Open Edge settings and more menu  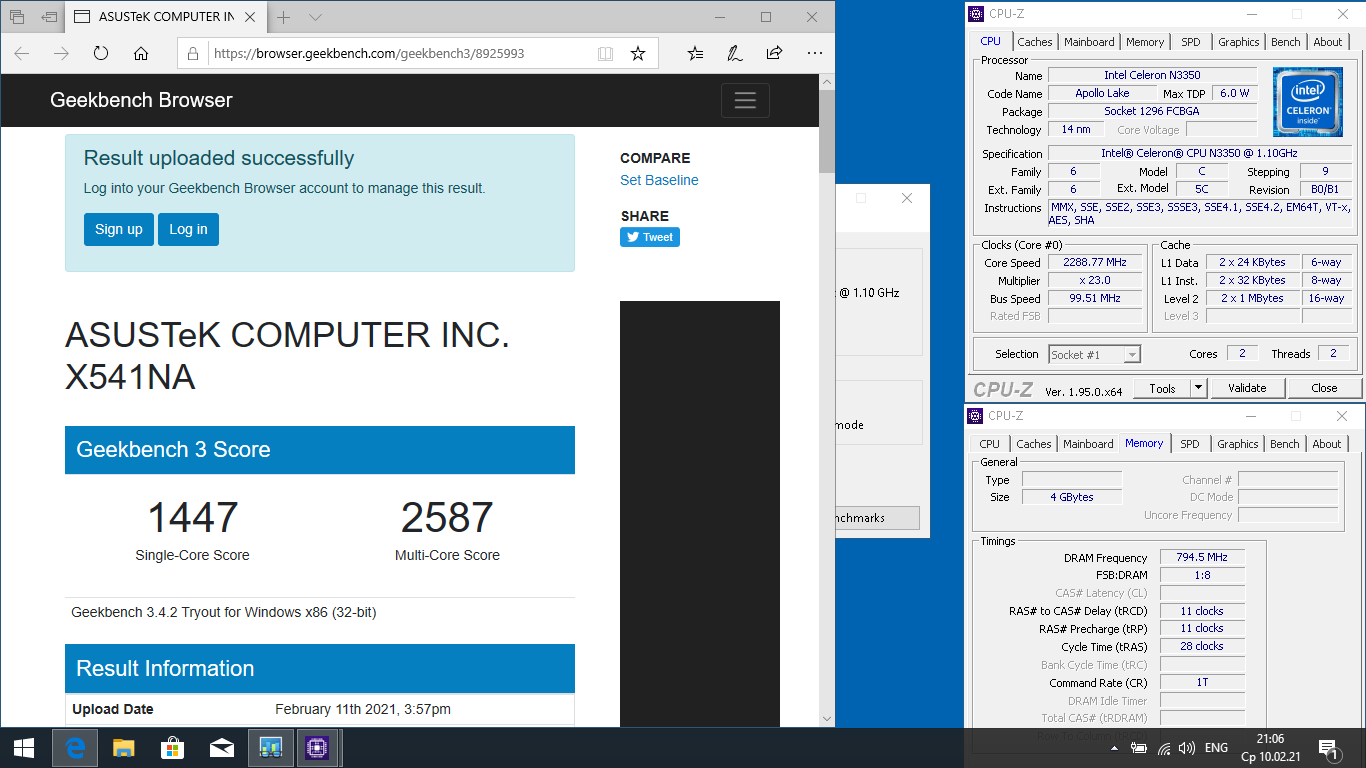tap(815, 54)
